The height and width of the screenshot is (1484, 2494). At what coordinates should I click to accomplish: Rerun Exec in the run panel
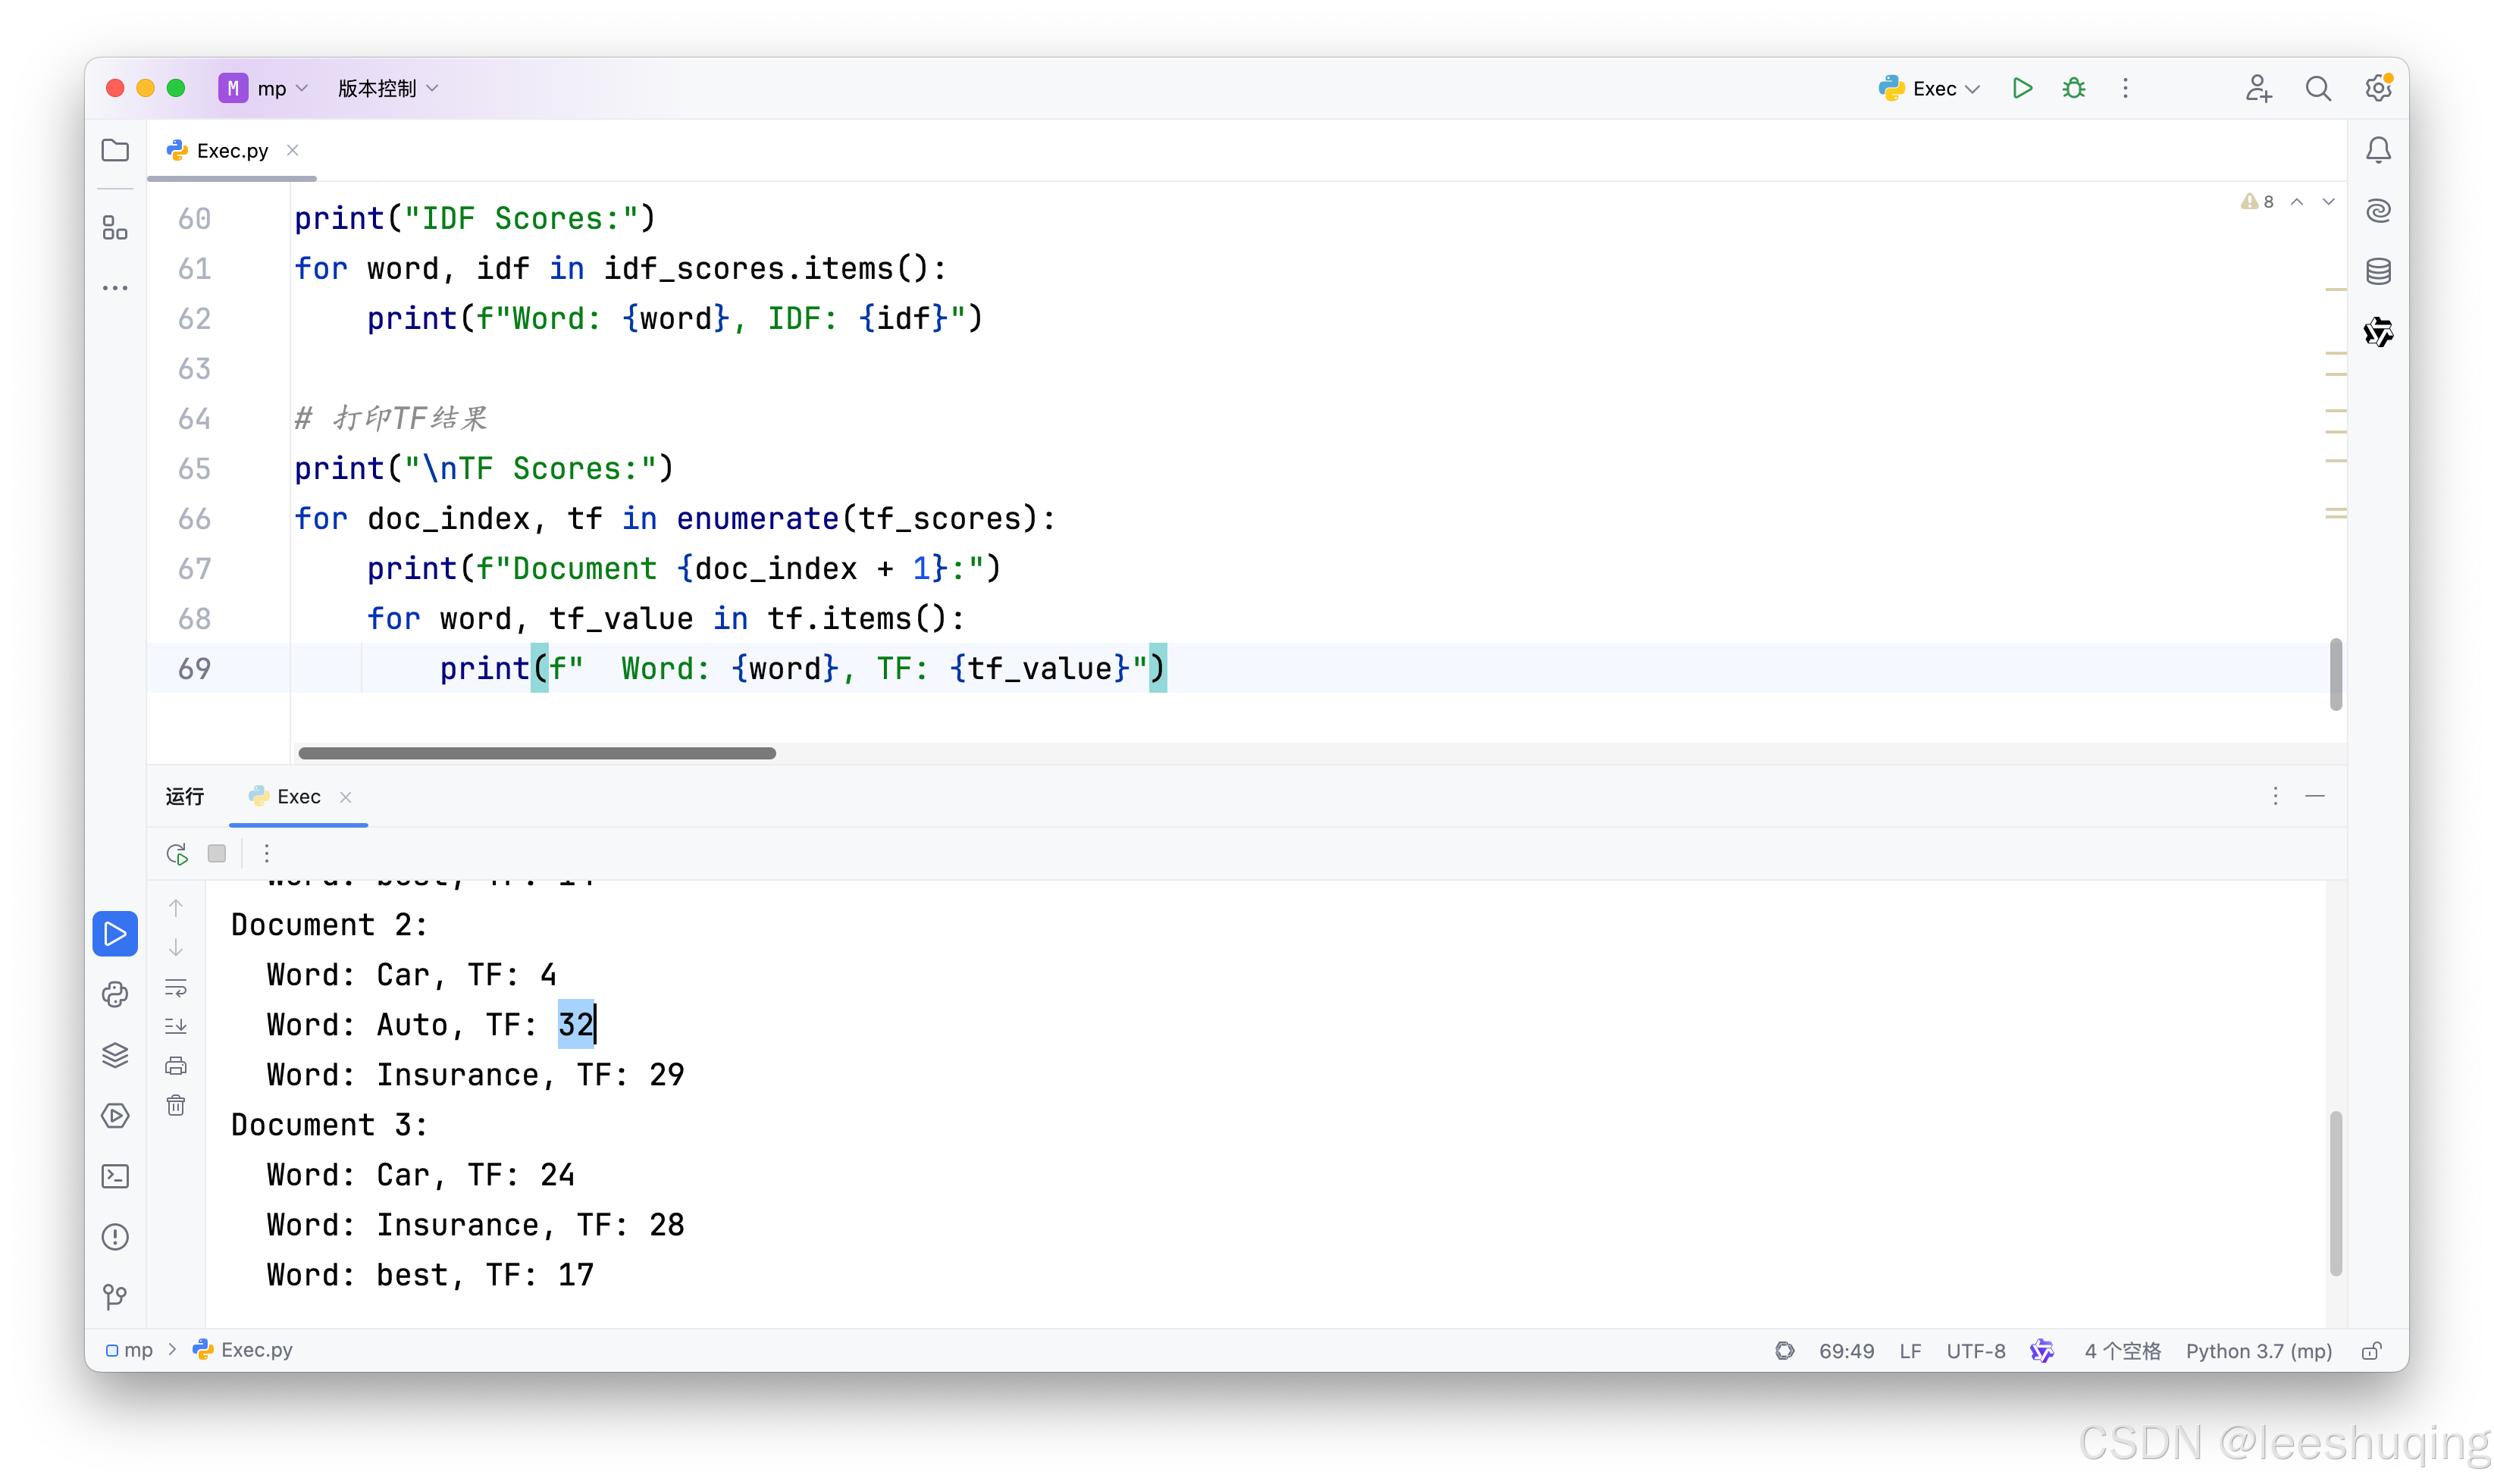177,854
